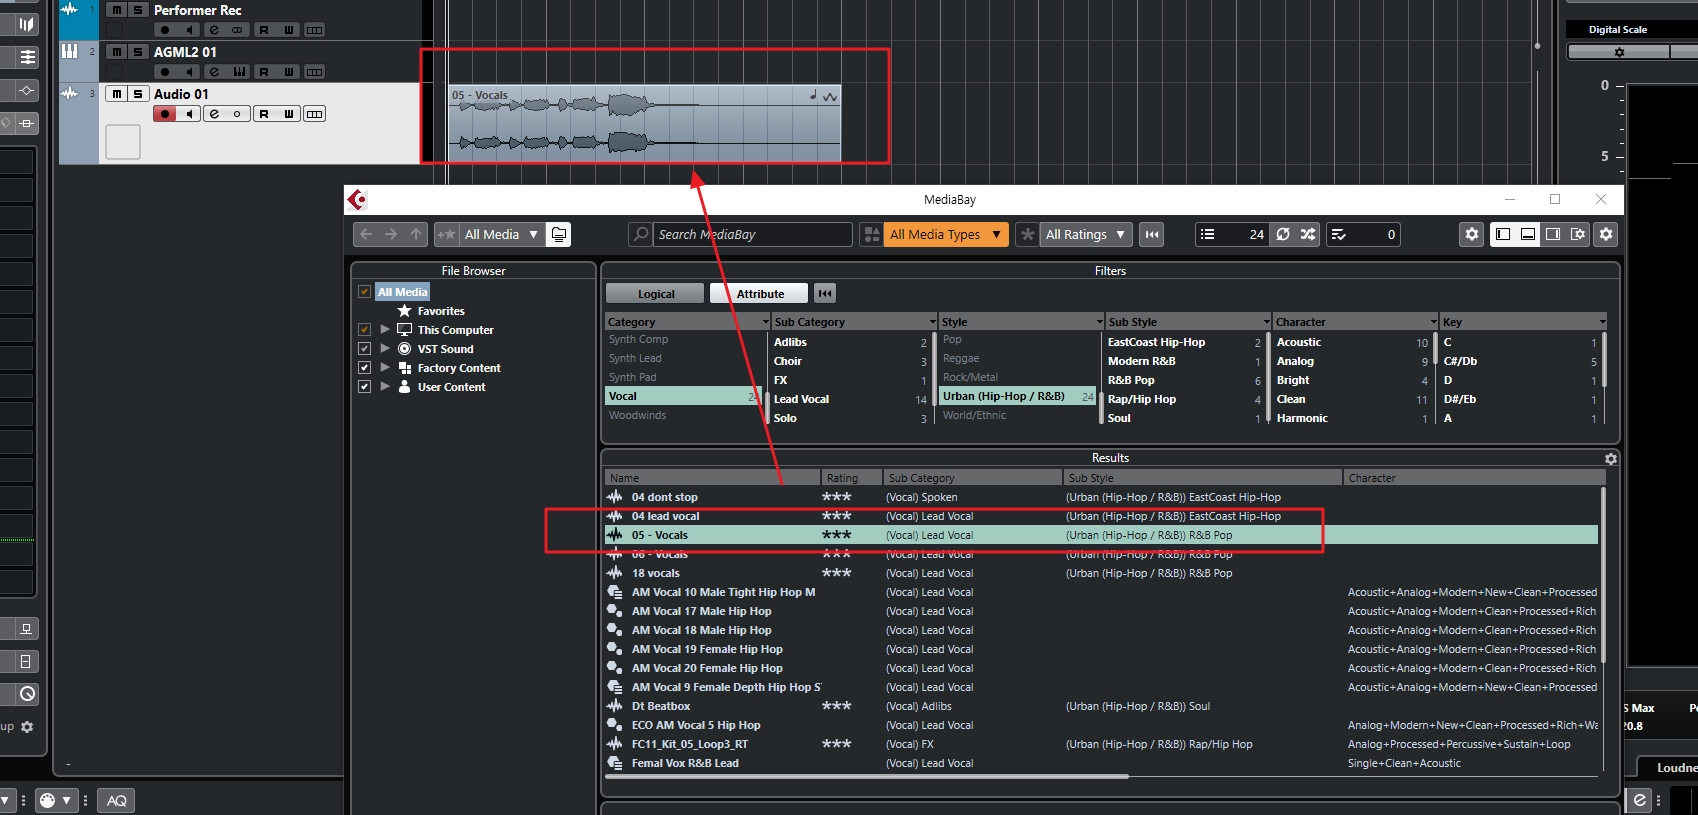Click the Digital Scale settings gear
The height and width of the screenshot is (815, 1698).
click(x=1619, y=52)
